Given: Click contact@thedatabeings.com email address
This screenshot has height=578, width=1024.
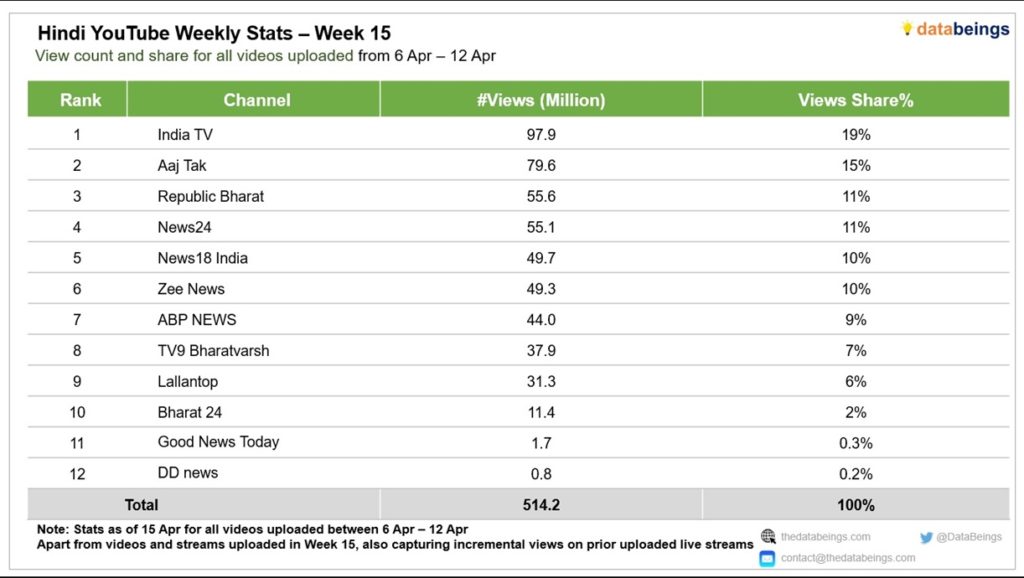Looking at the screenshot, I should point(848,558).
